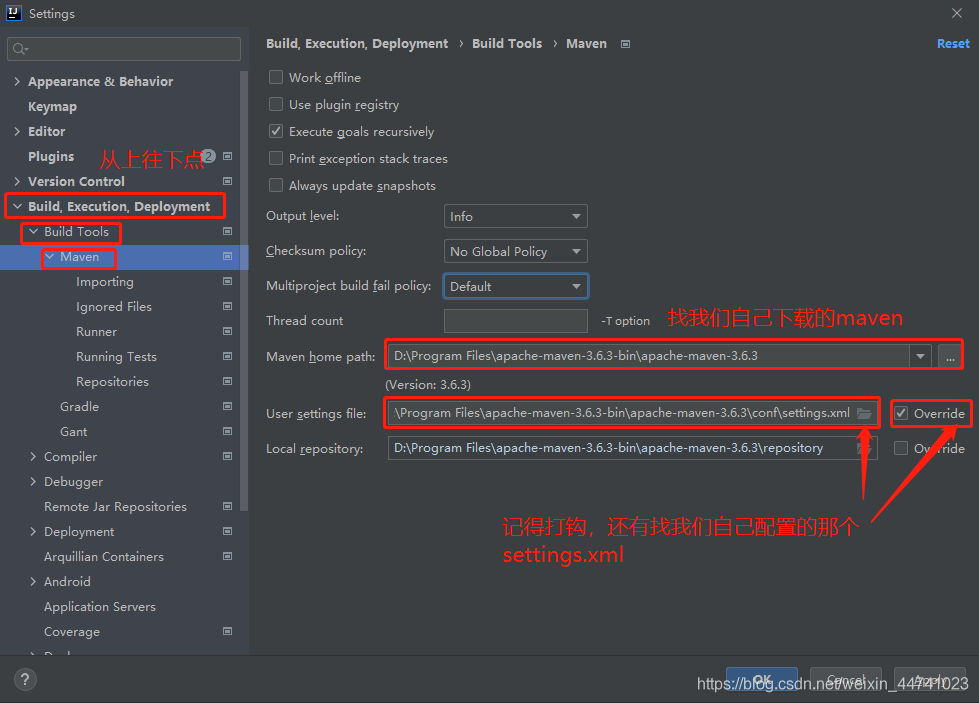Open Application Servers settings page
Viewport: 979px width, 703px height.
pyautogui.click(x=100, y=606)
